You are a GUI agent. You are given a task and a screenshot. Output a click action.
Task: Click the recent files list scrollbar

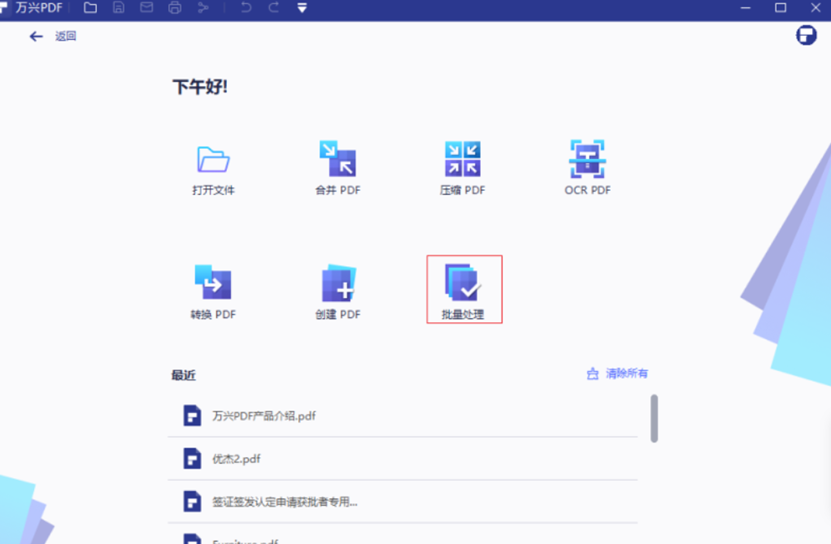click(654, 418)
